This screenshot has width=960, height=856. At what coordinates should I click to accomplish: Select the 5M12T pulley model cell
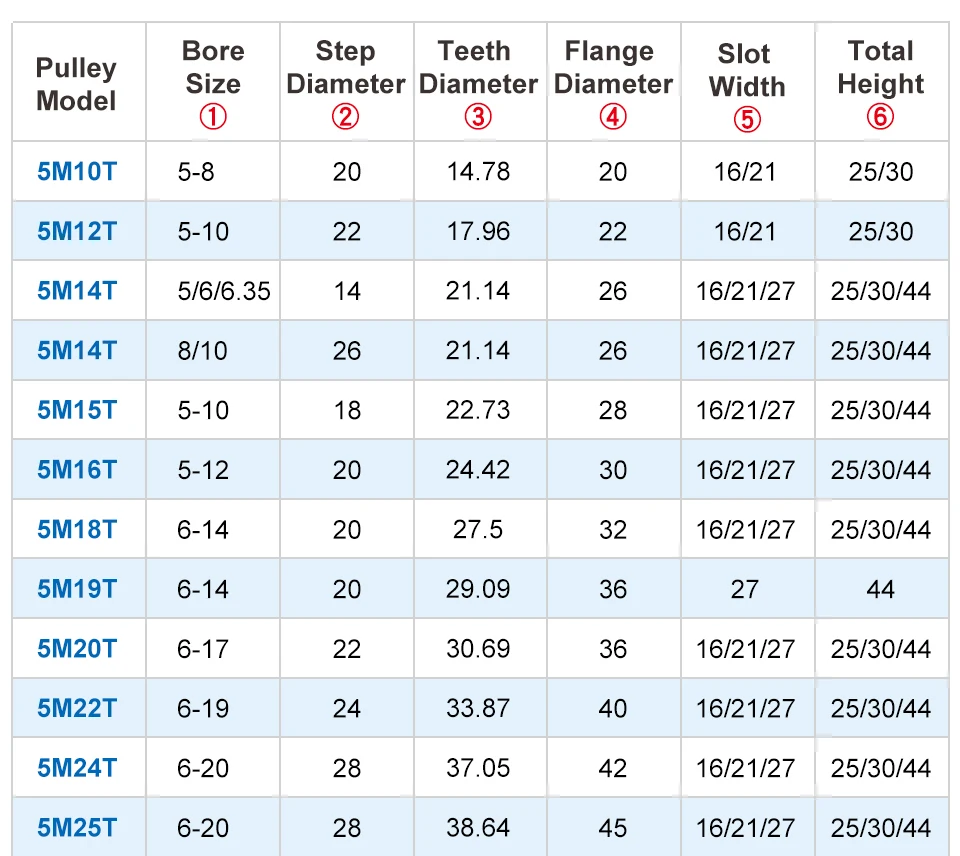(77, 231)
